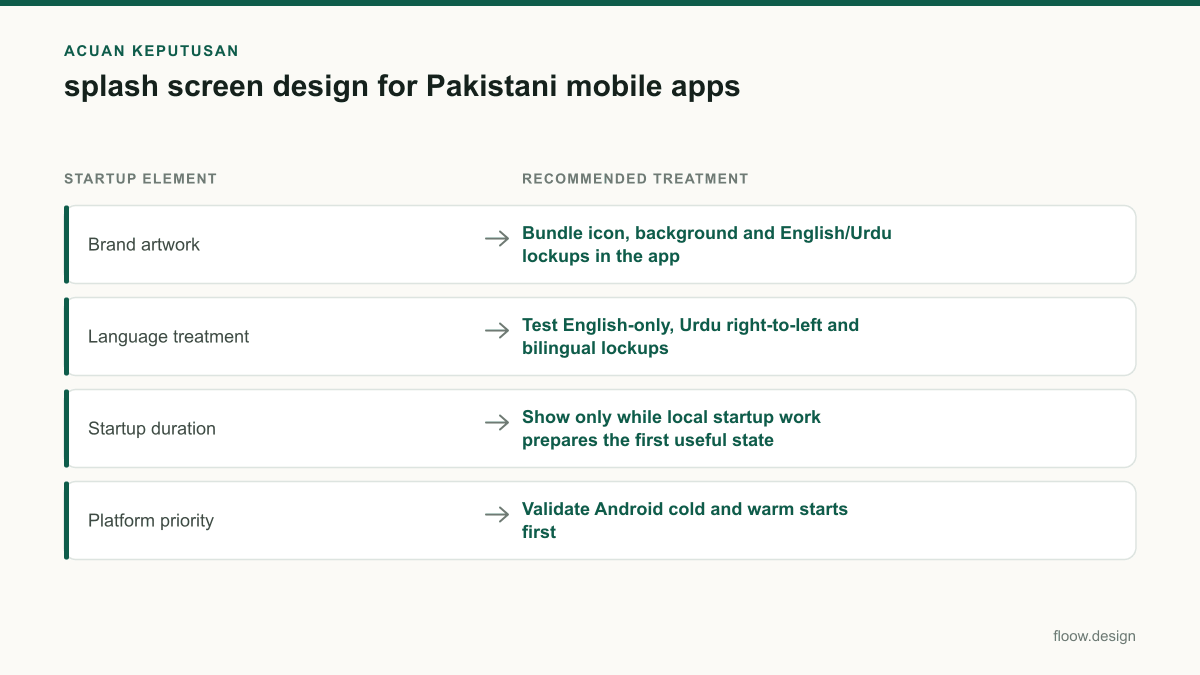Click the "STARTUP ELEMENT" column header

tap(140, 179)
